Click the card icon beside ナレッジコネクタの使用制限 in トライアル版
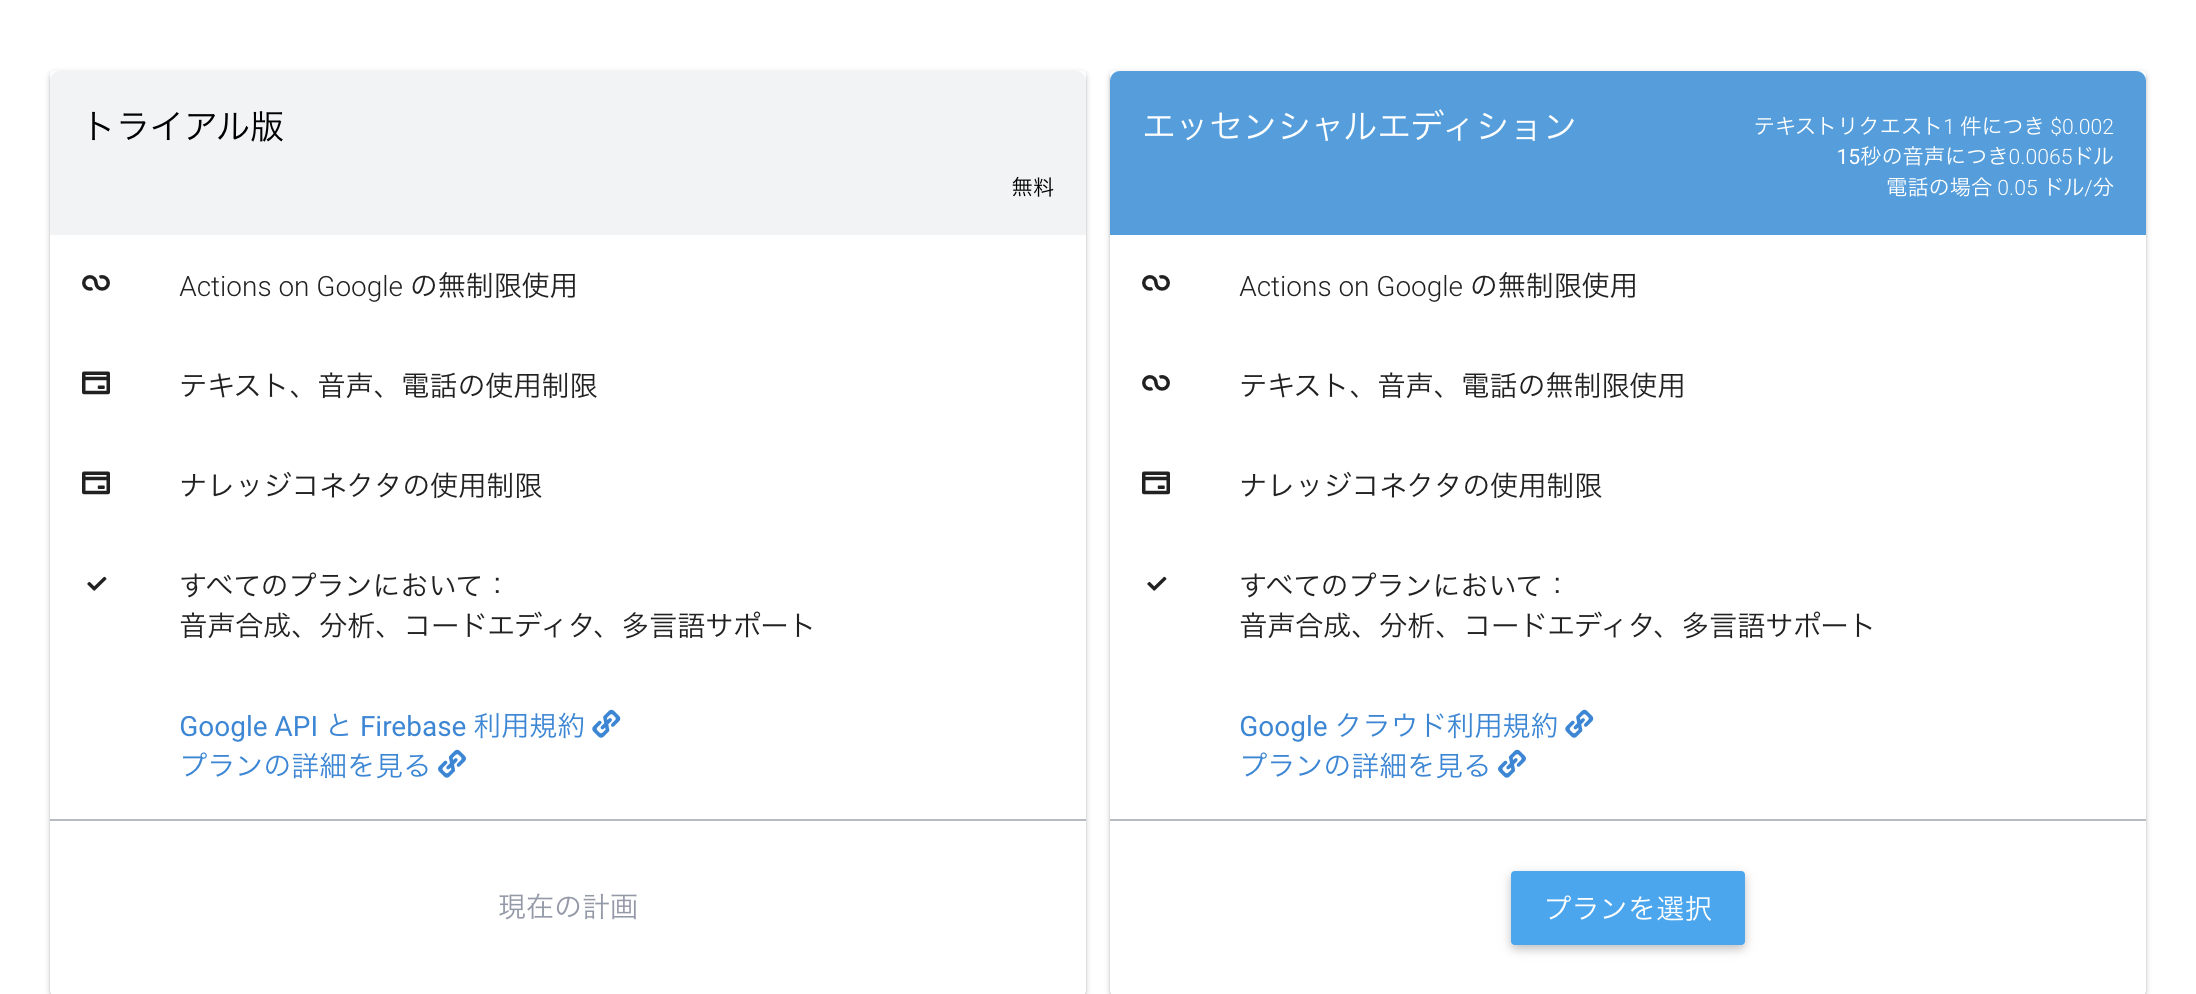 pos(95,484)
